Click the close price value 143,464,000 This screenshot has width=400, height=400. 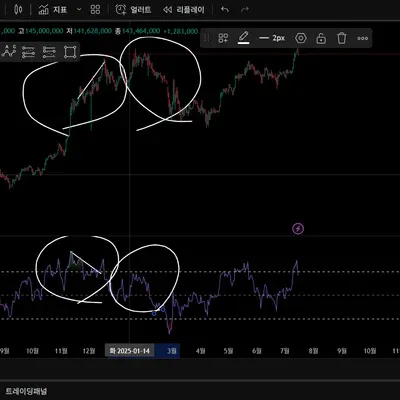[141, 31]
